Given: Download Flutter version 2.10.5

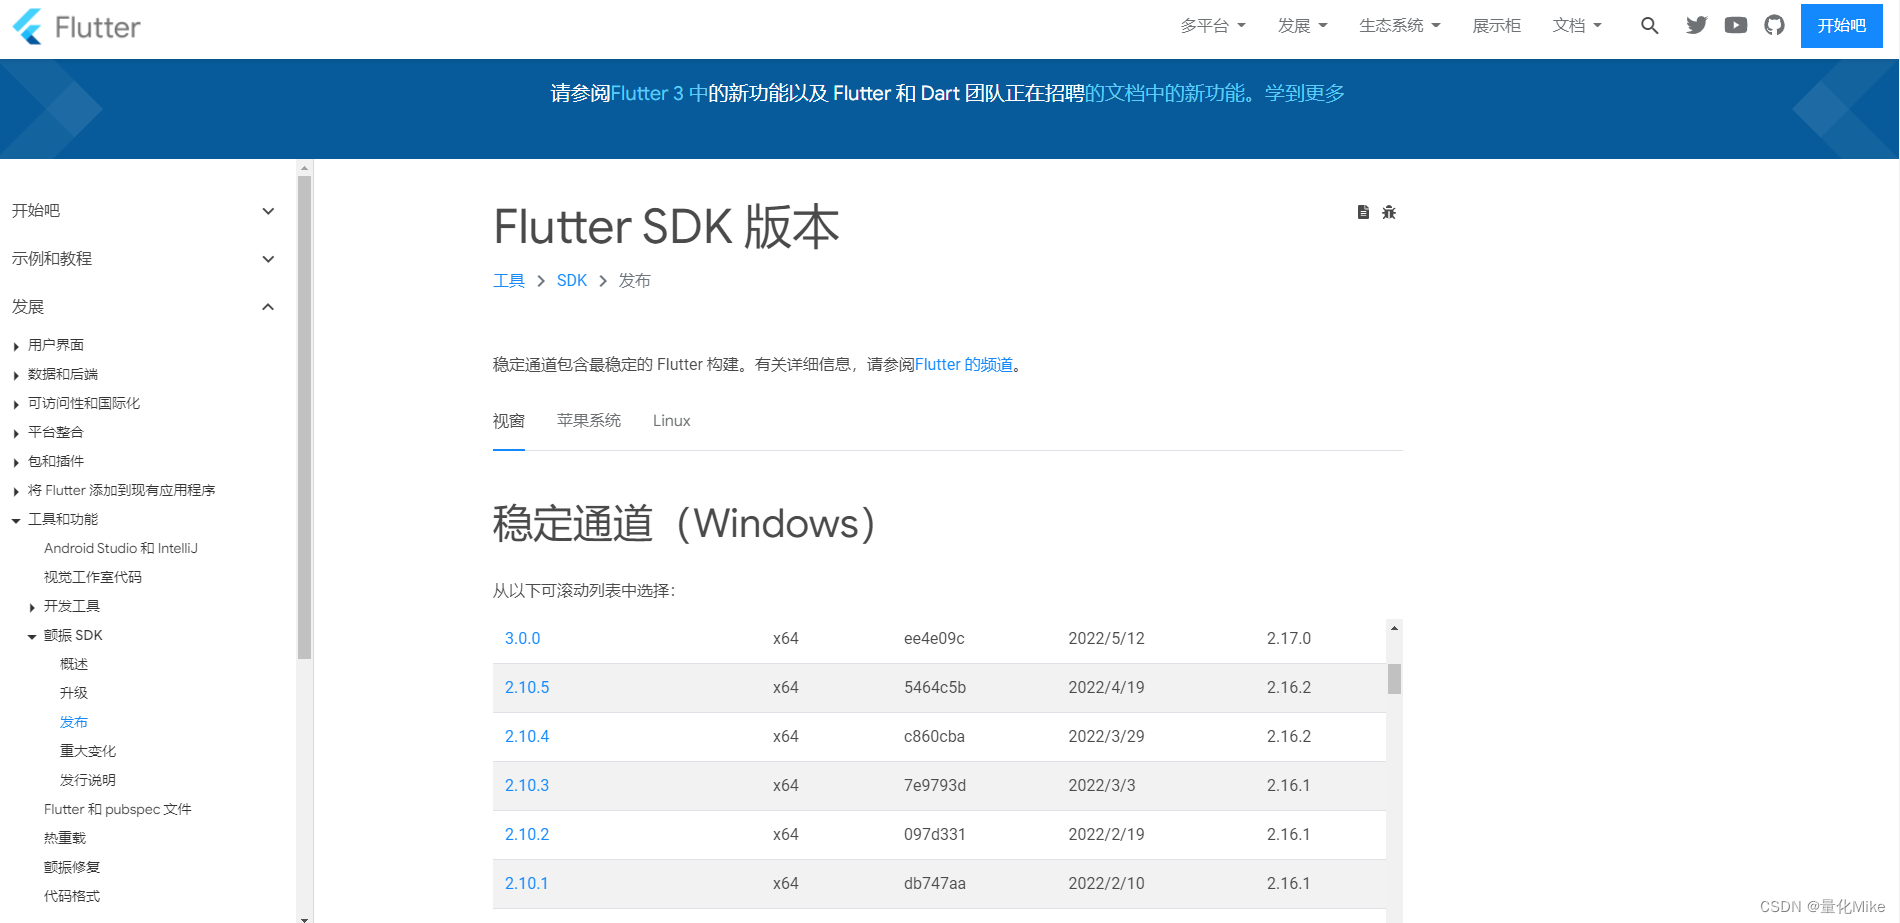Looking at the screenshot, I should (527, 687).
